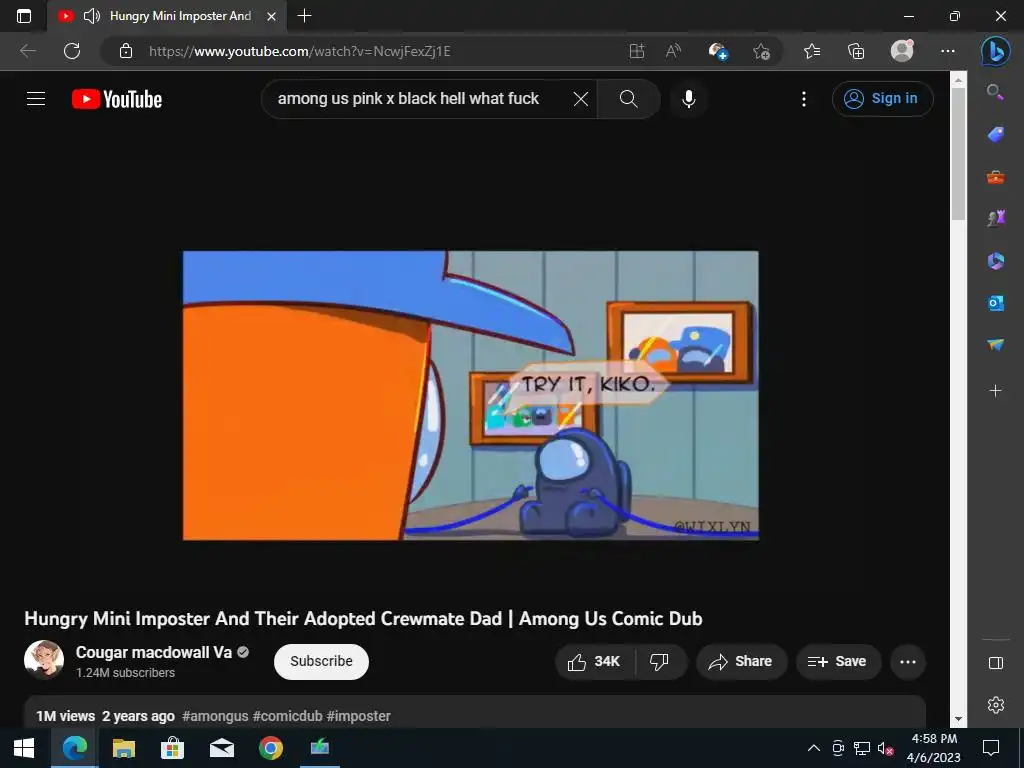The image size is (1024, 768).
Task: Go to the YouTube home logo
Action: pyautogui.click(x=117, y=99)
